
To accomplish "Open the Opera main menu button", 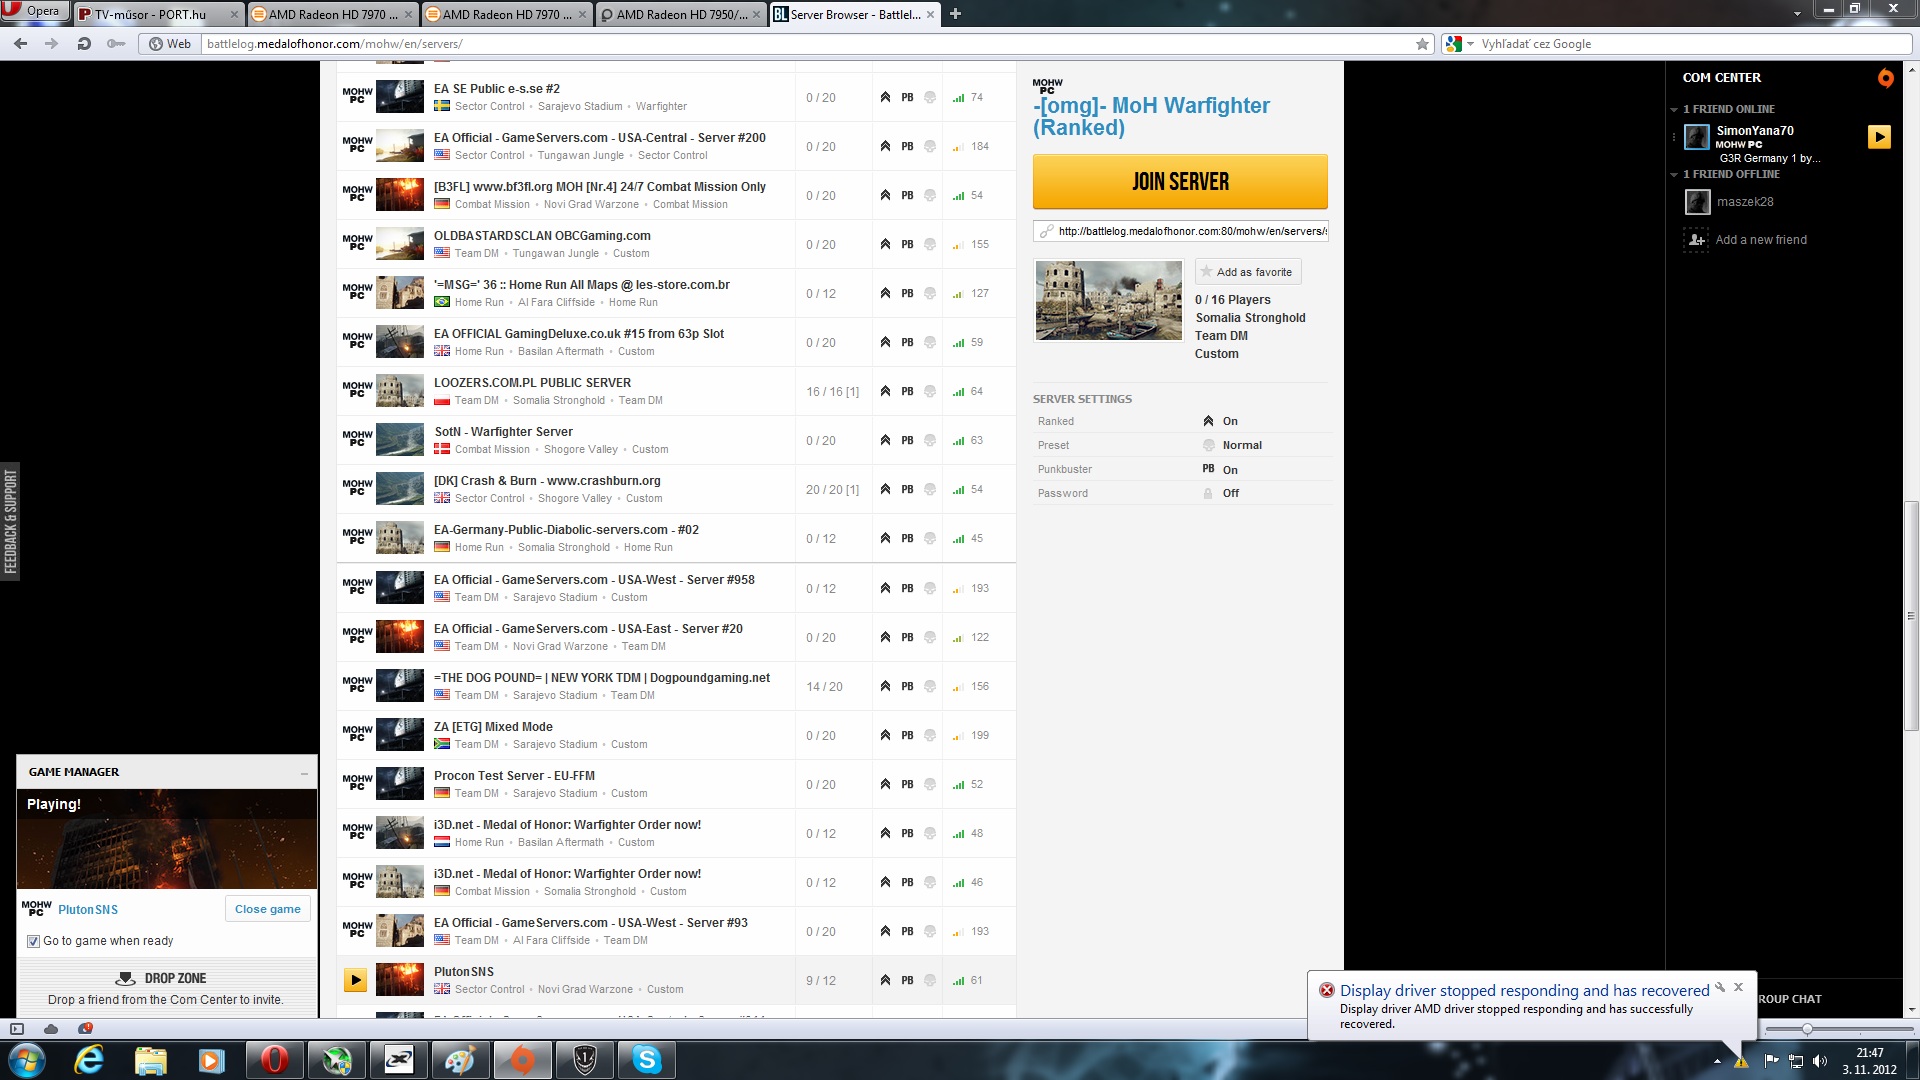I will 35,11.
